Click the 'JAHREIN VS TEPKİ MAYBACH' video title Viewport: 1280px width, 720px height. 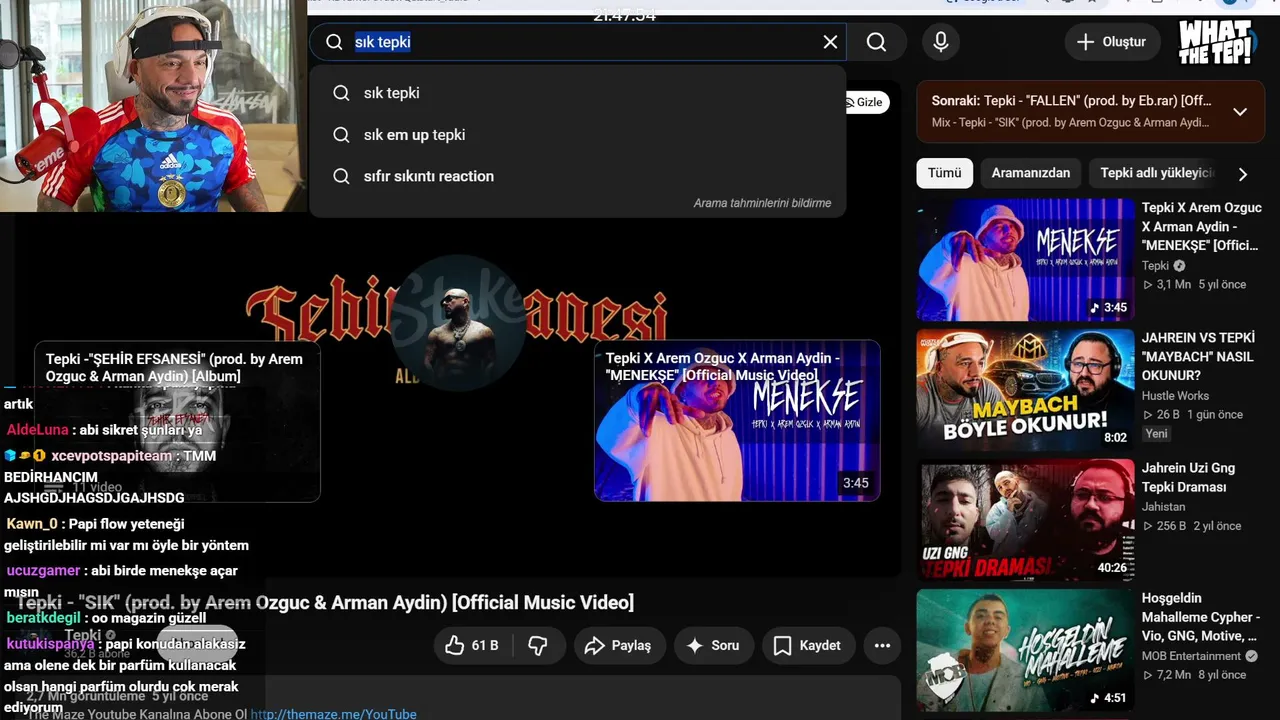point(1198,357)
